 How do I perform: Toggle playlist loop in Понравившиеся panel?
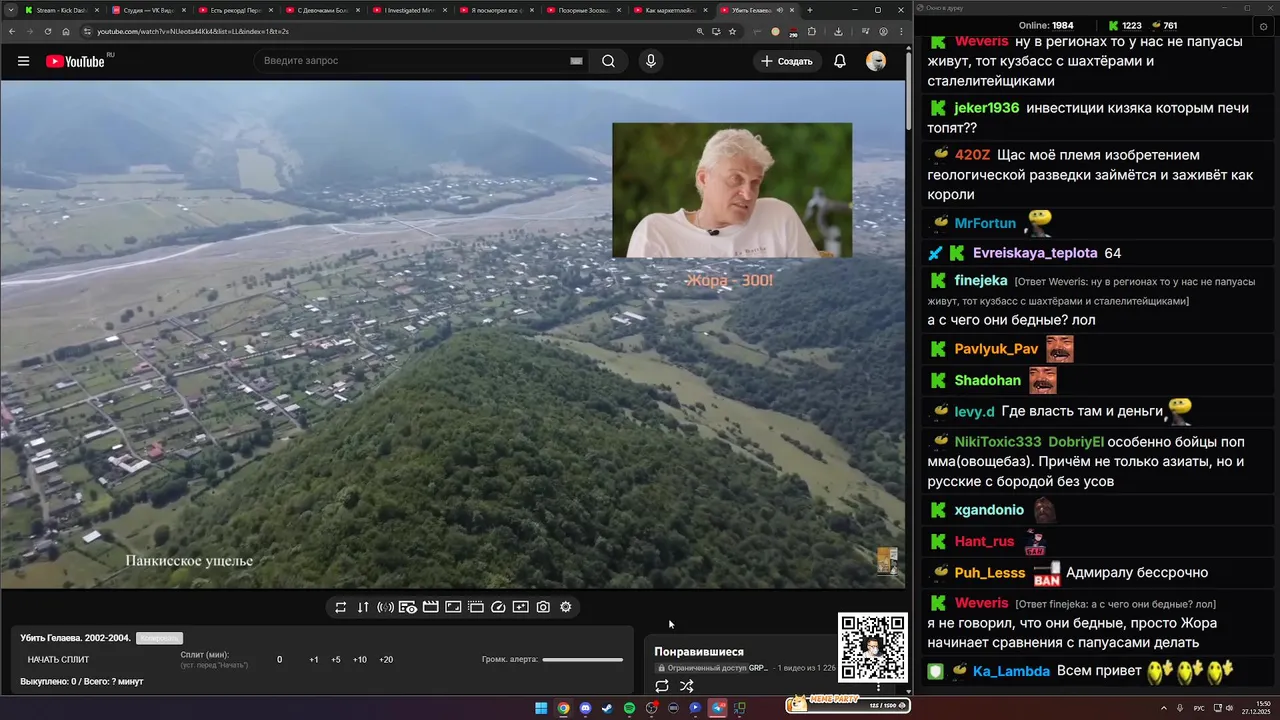(x=662, y=686)
